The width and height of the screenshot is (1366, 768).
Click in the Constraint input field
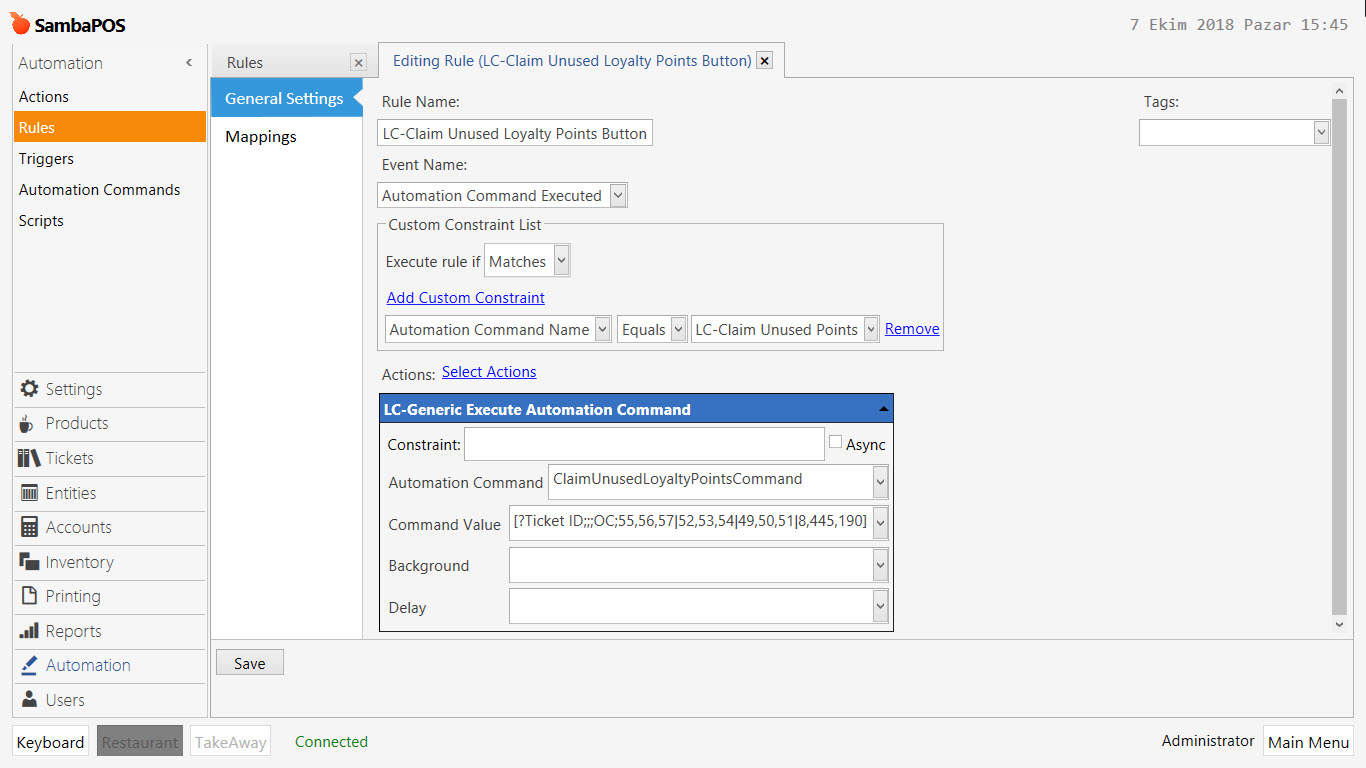tap(644, 444)
